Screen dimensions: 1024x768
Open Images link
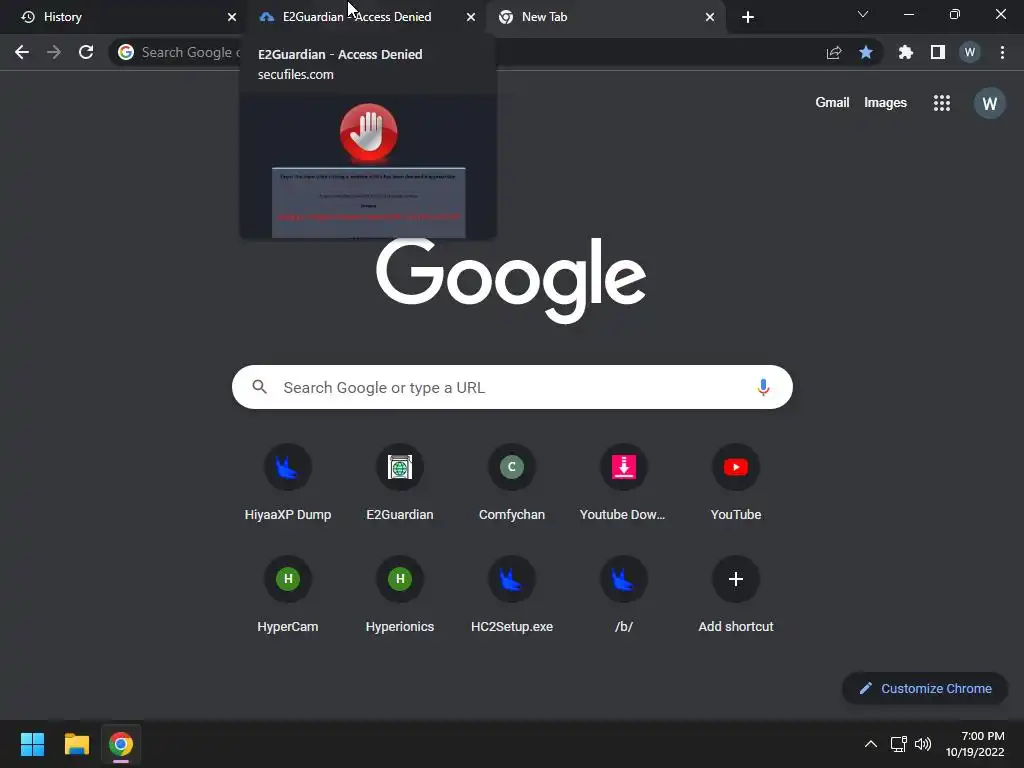(885, 103)
